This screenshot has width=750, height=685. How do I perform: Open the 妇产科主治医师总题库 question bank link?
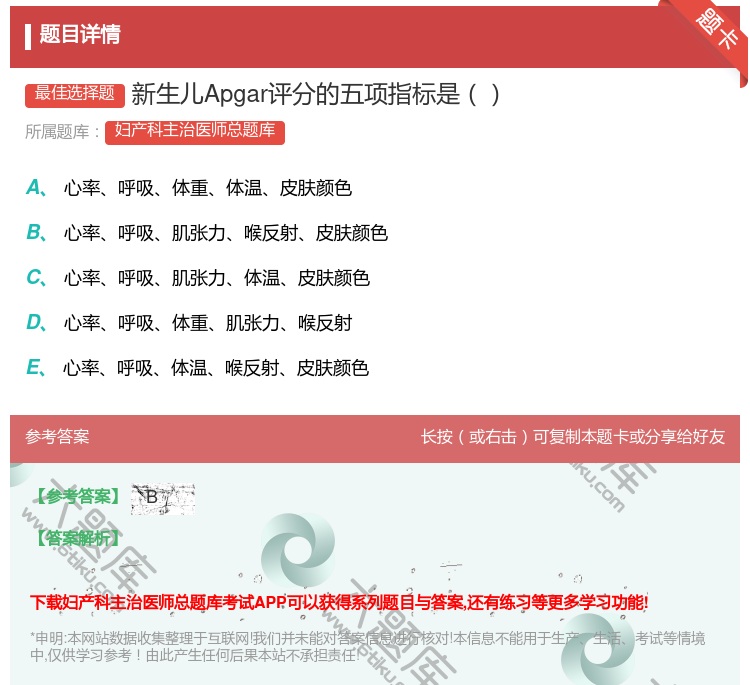coord(195,131)
